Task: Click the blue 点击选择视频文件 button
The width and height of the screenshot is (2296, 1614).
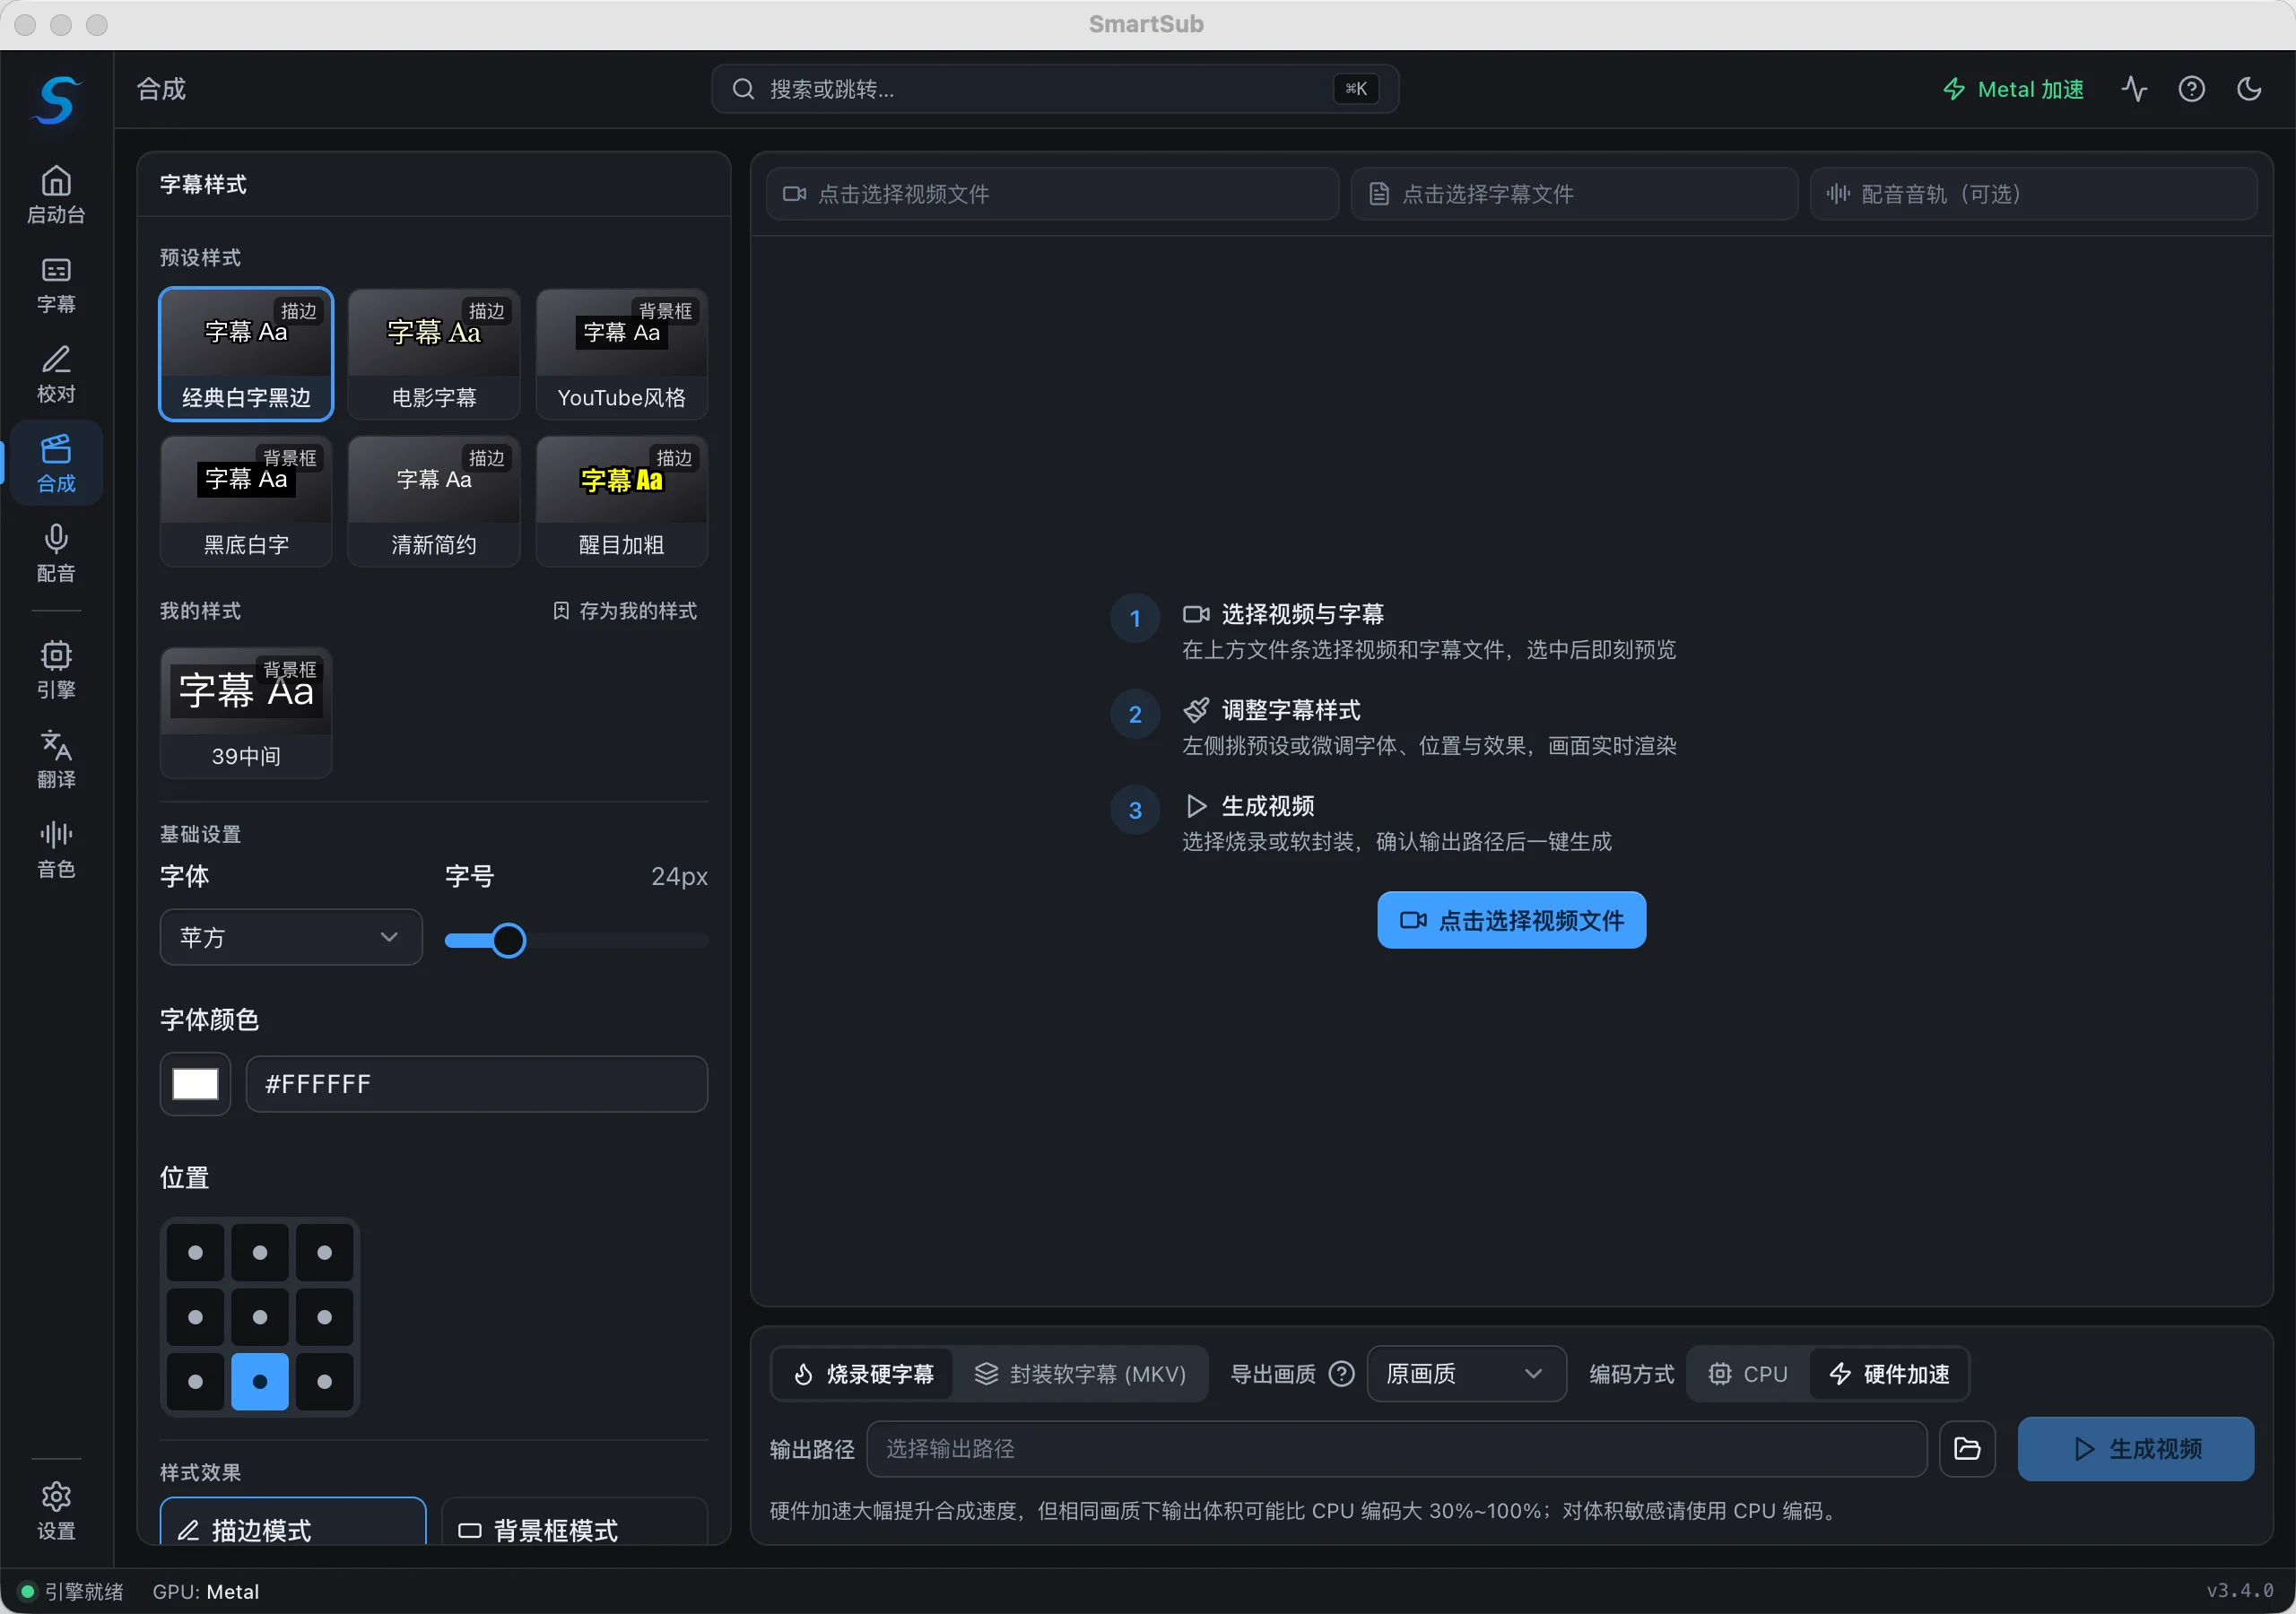Action: (x=1511, y=920)
